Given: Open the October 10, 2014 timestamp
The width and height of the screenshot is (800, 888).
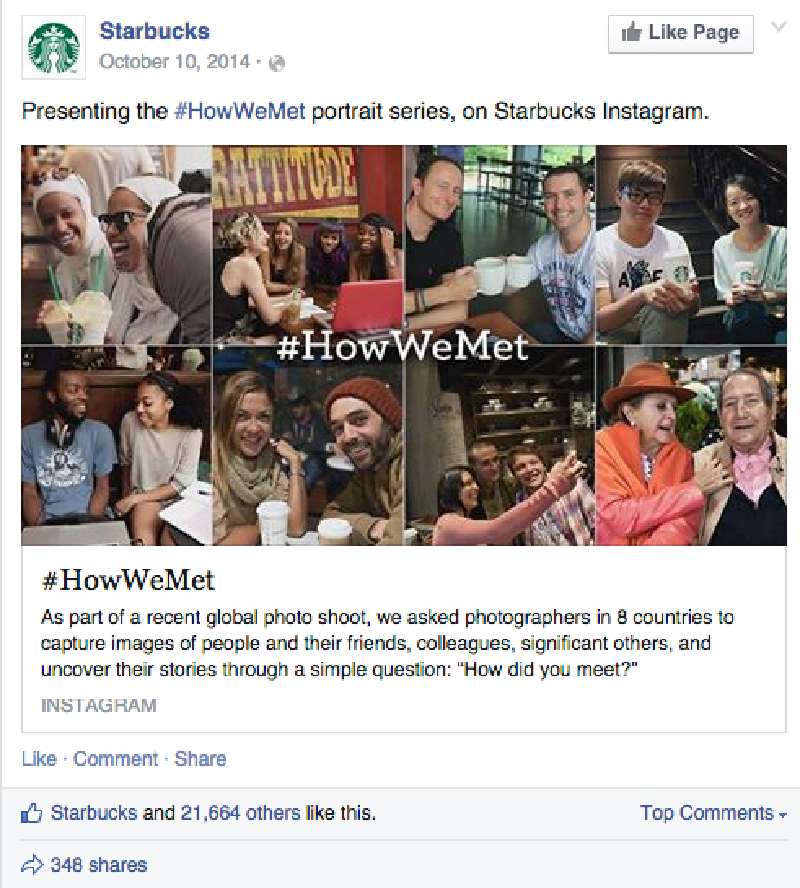Looking at the screenshot, I should (x=174, y=61).
